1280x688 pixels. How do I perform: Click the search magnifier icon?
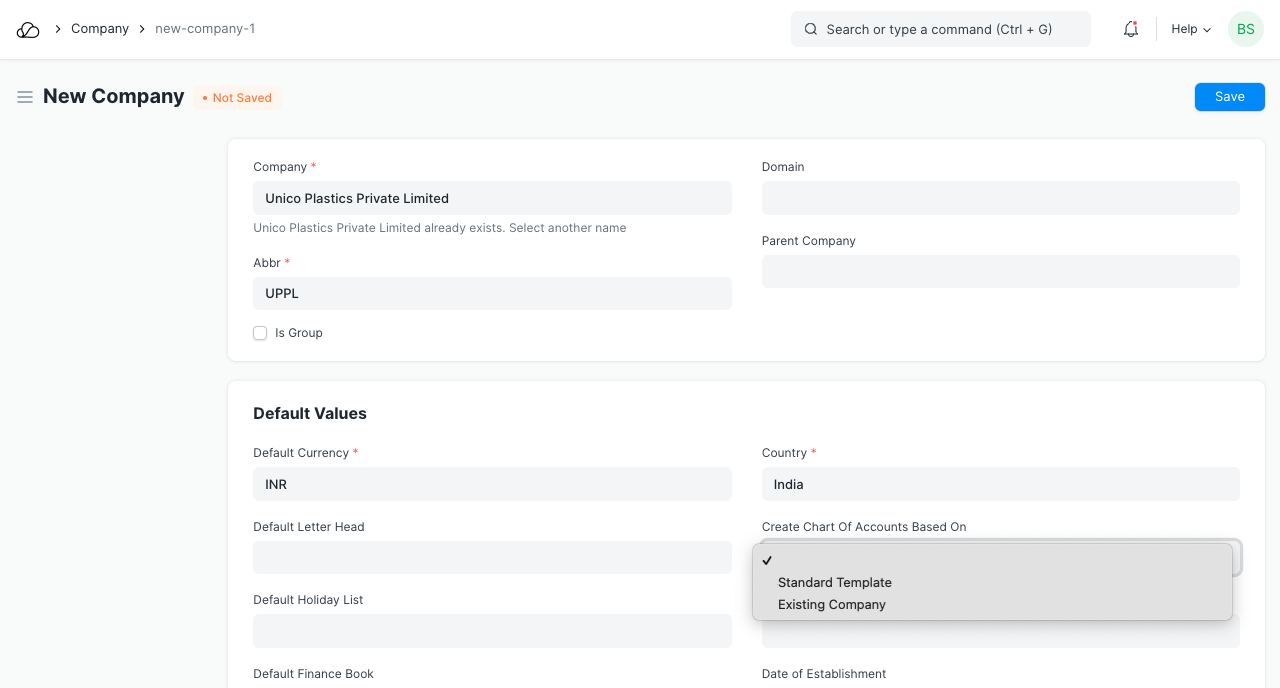[x=811, y=29]
